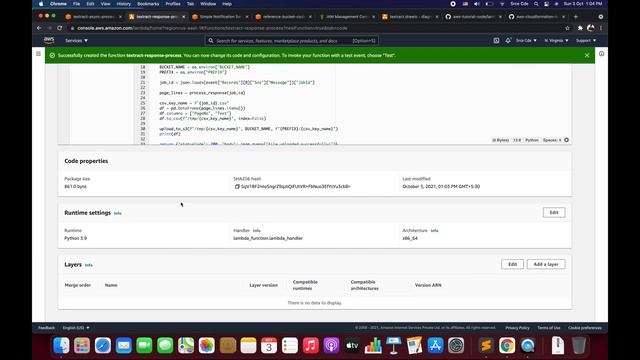The image size is (640, 360).
Task: Open Apple TV from the Dock
Action: point(352,345)
